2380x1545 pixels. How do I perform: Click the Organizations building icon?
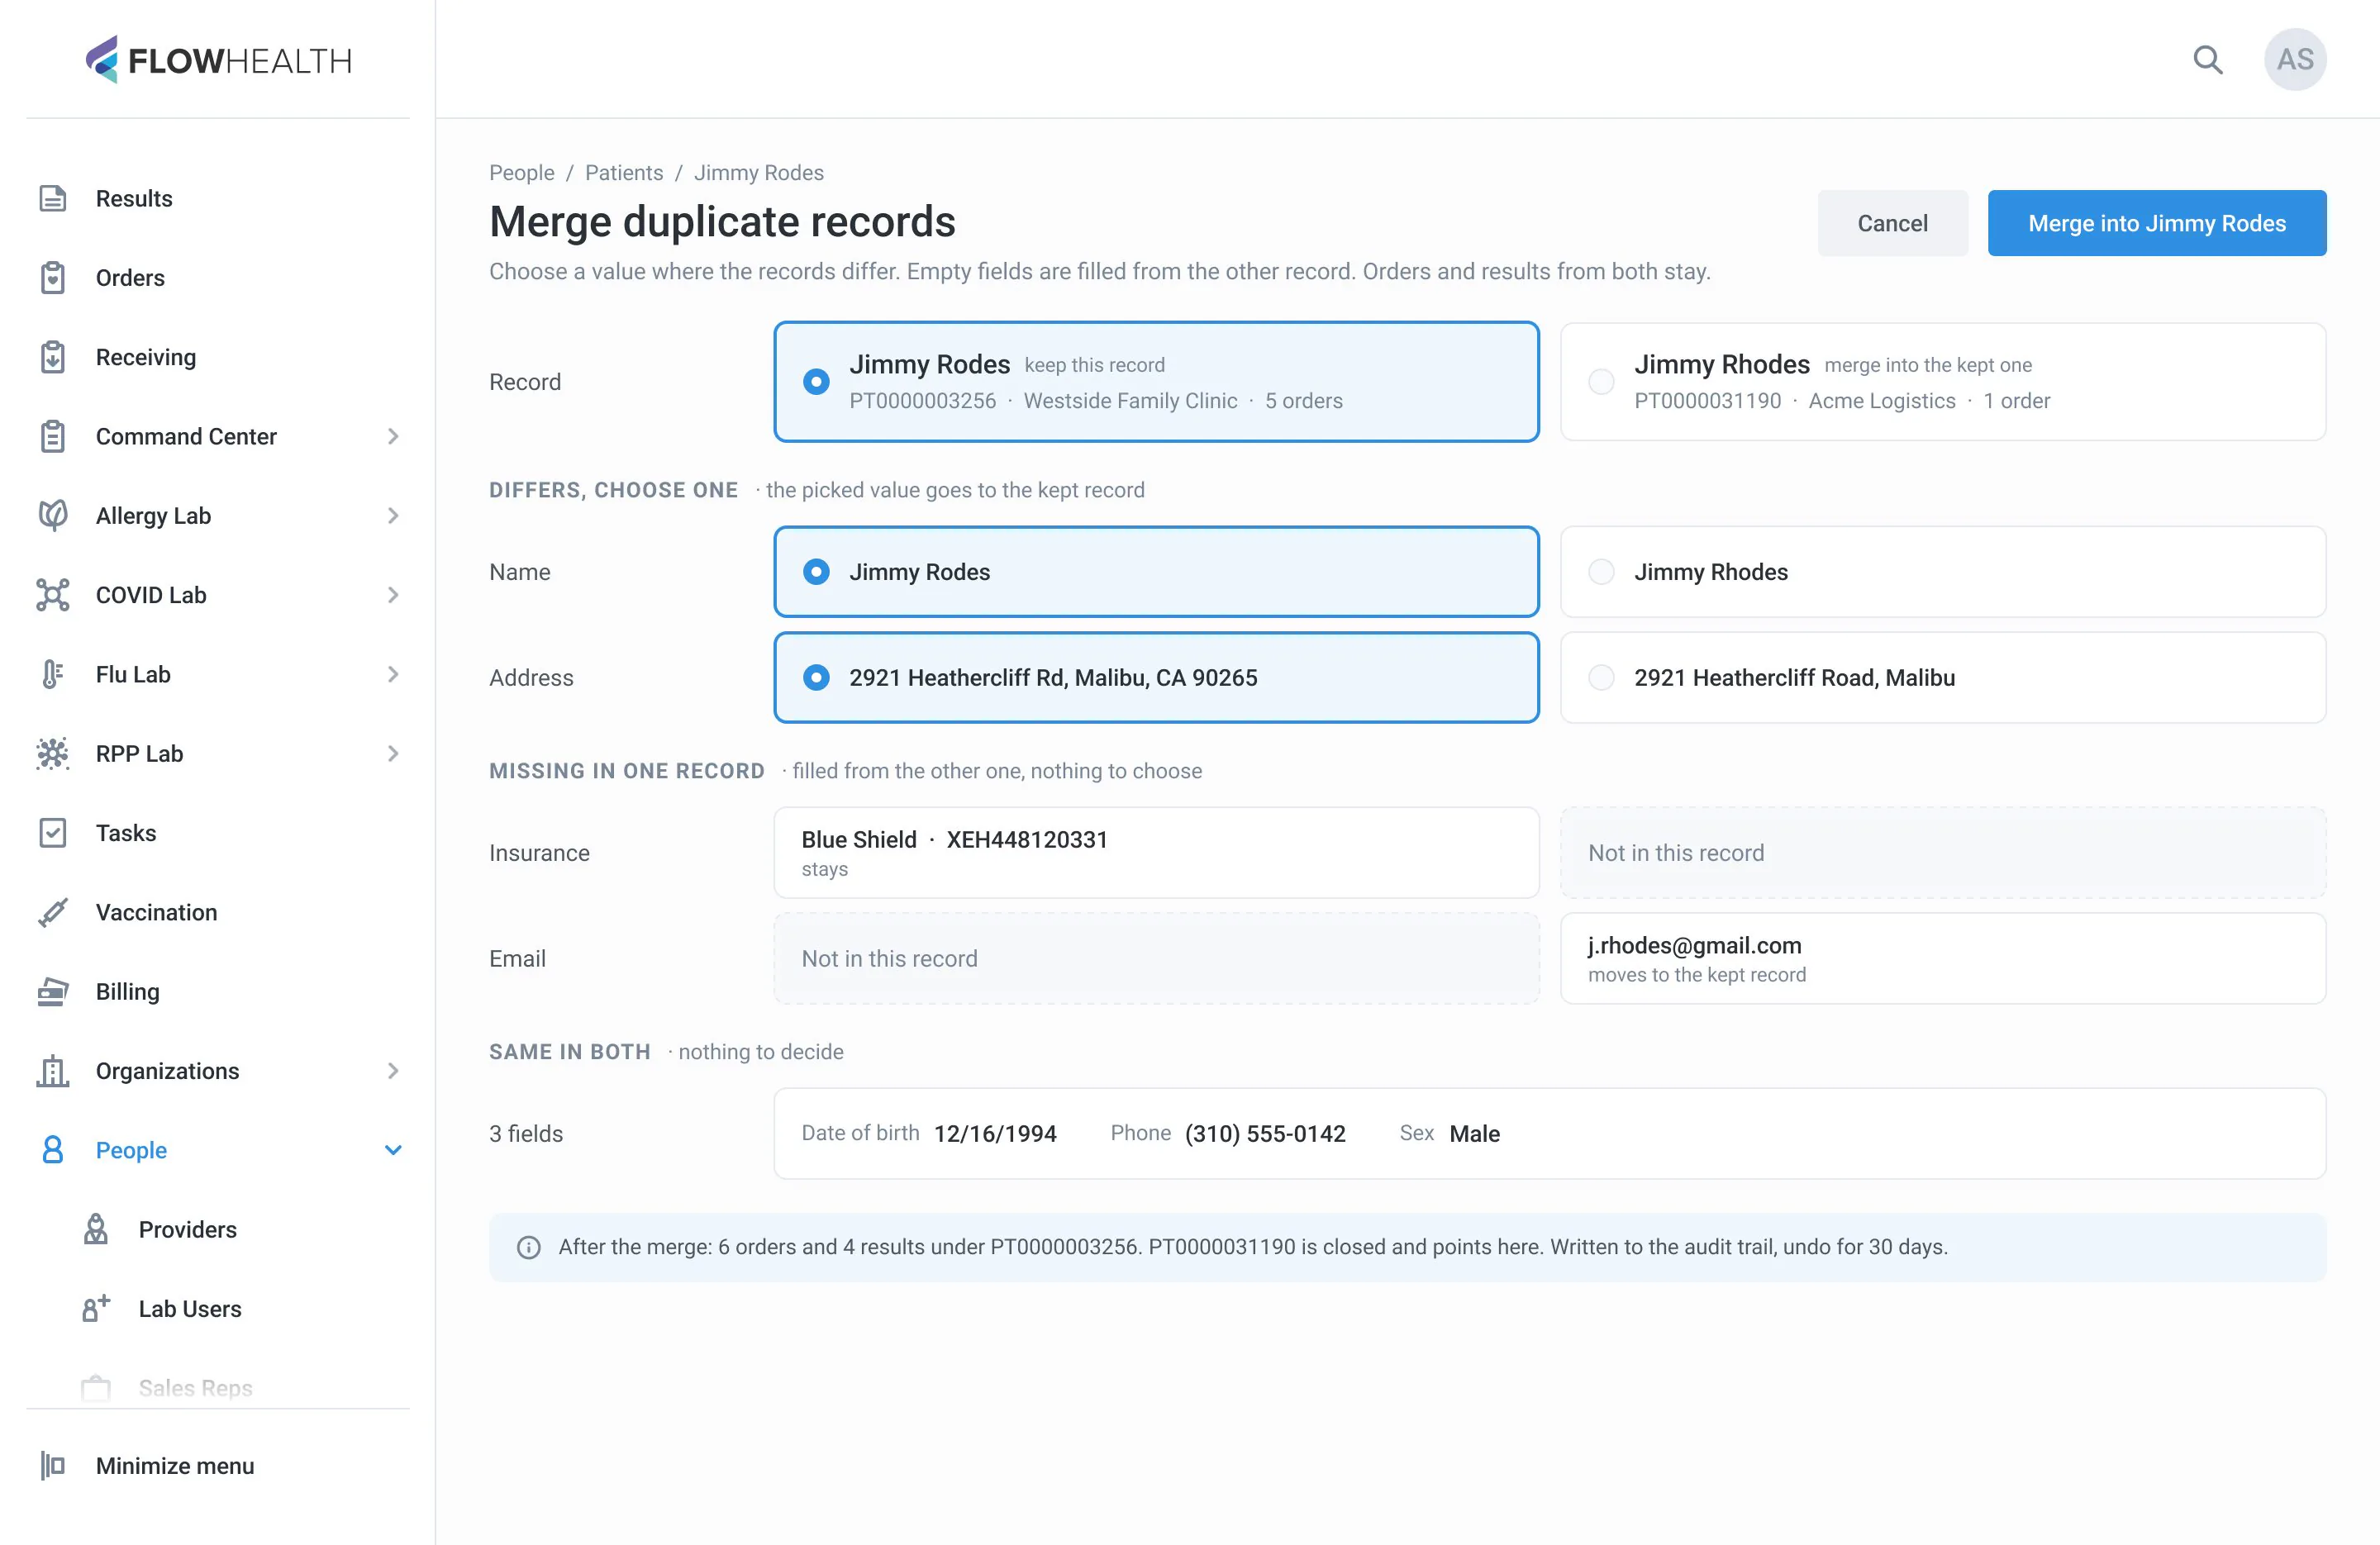[x=53, y=1070]
